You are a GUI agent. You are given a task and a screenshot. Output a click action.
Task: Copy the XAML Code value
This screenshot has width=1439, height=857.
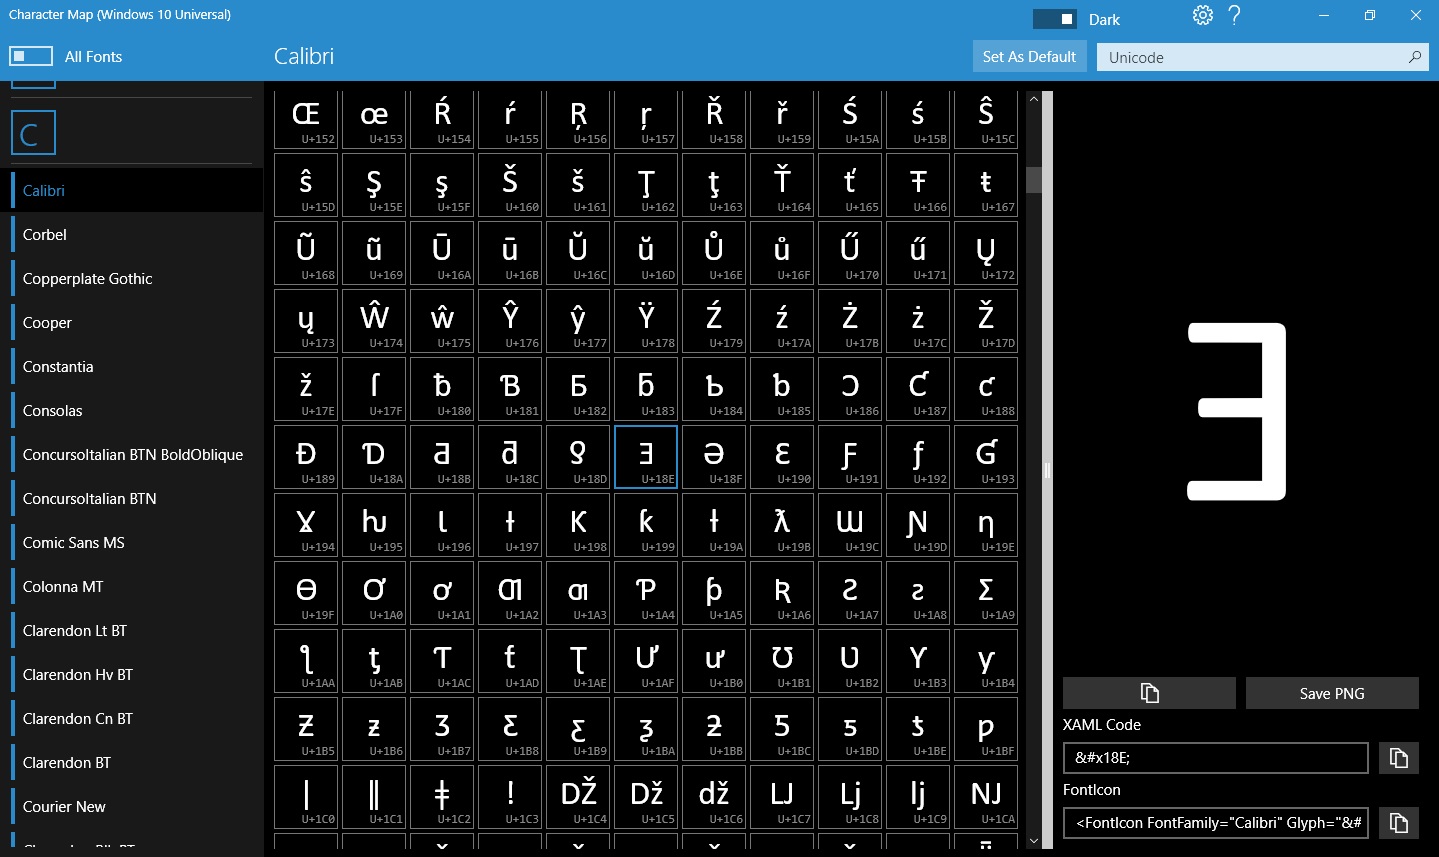pos(1398,758)
